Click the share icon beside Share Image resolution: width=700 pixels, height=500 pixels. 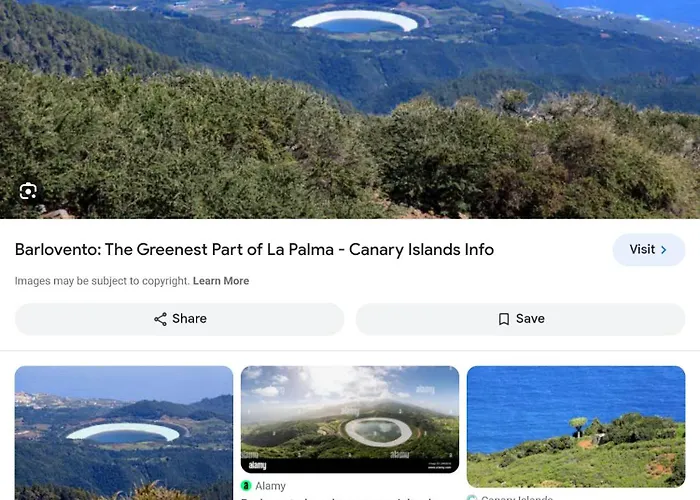[x=160, y=319]
